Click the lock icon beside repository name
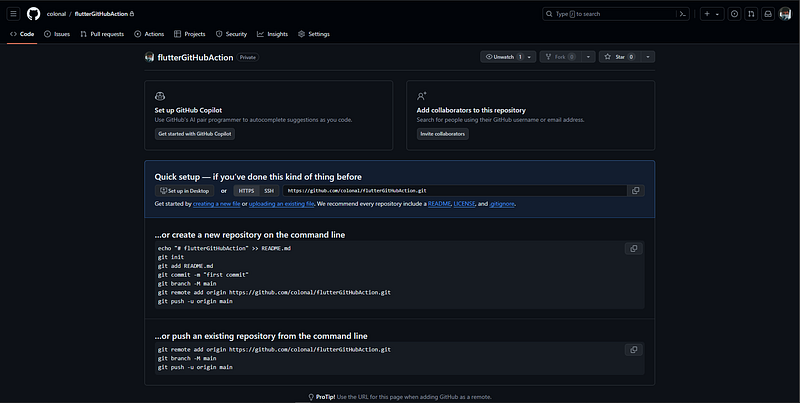 click(132, 14)
